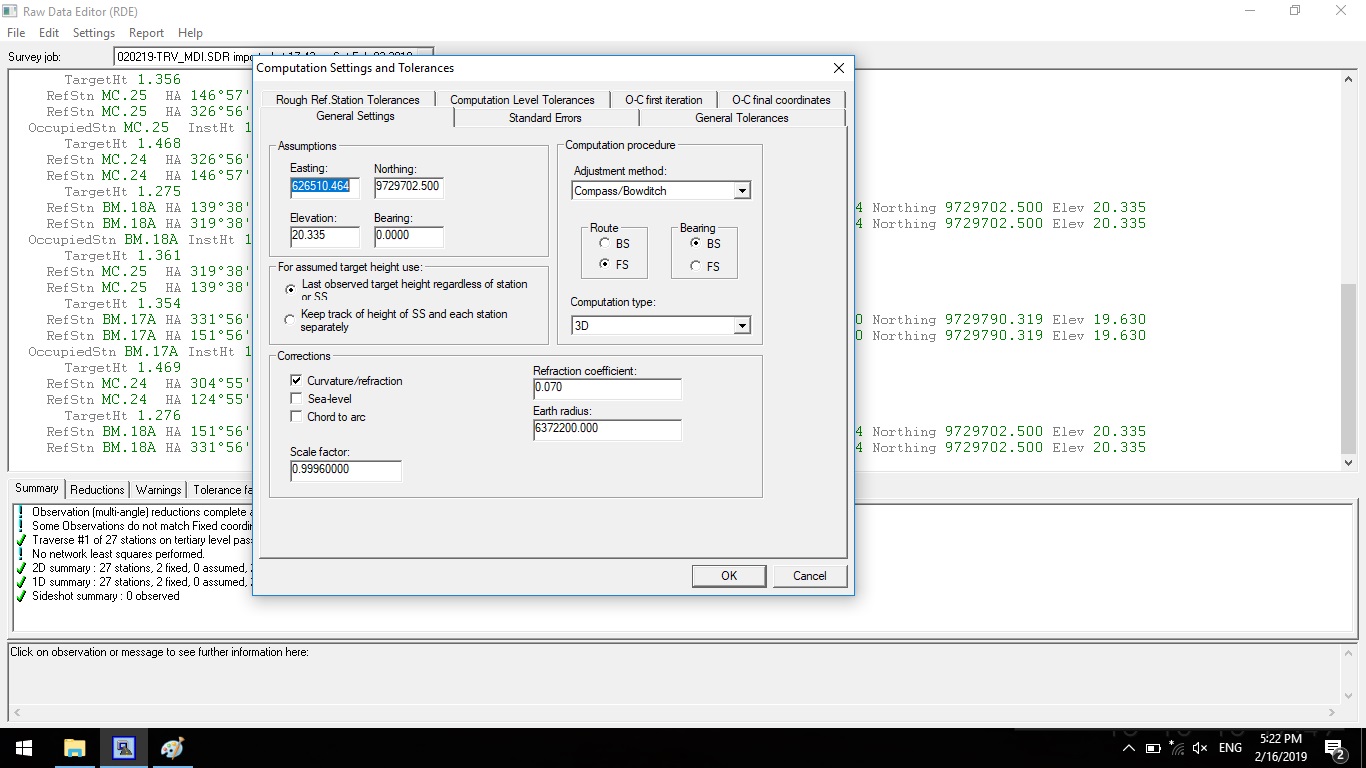Enable the Sea-level correction checkbox
The width and height of the screenshot is (1366, 768).
(296, 398)
